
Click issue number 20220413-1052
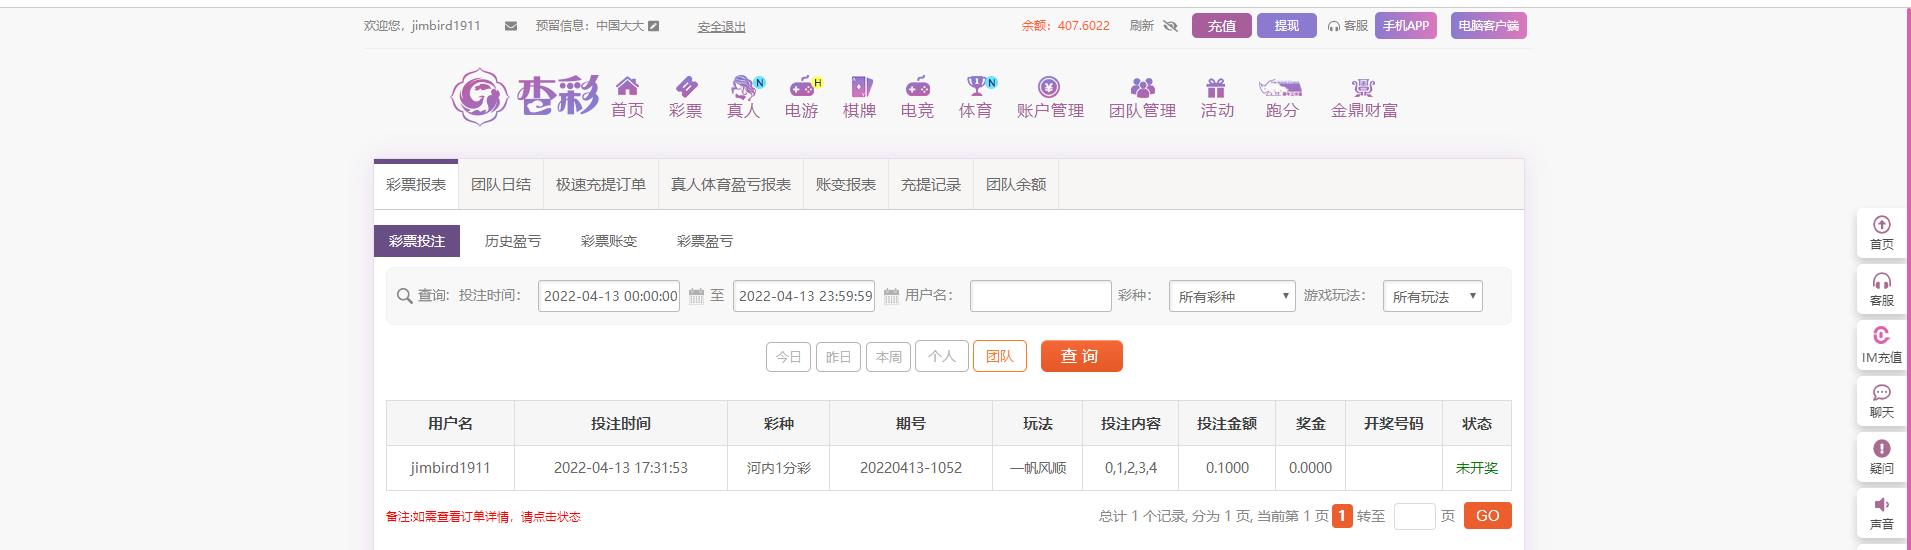coord(910,468)
